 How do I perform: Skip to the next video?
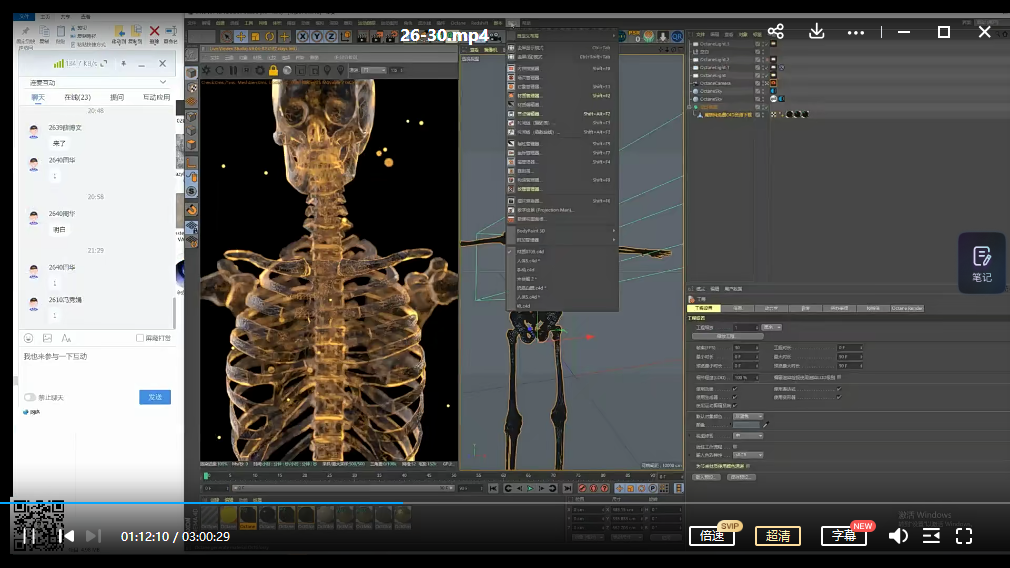(93, 536)
